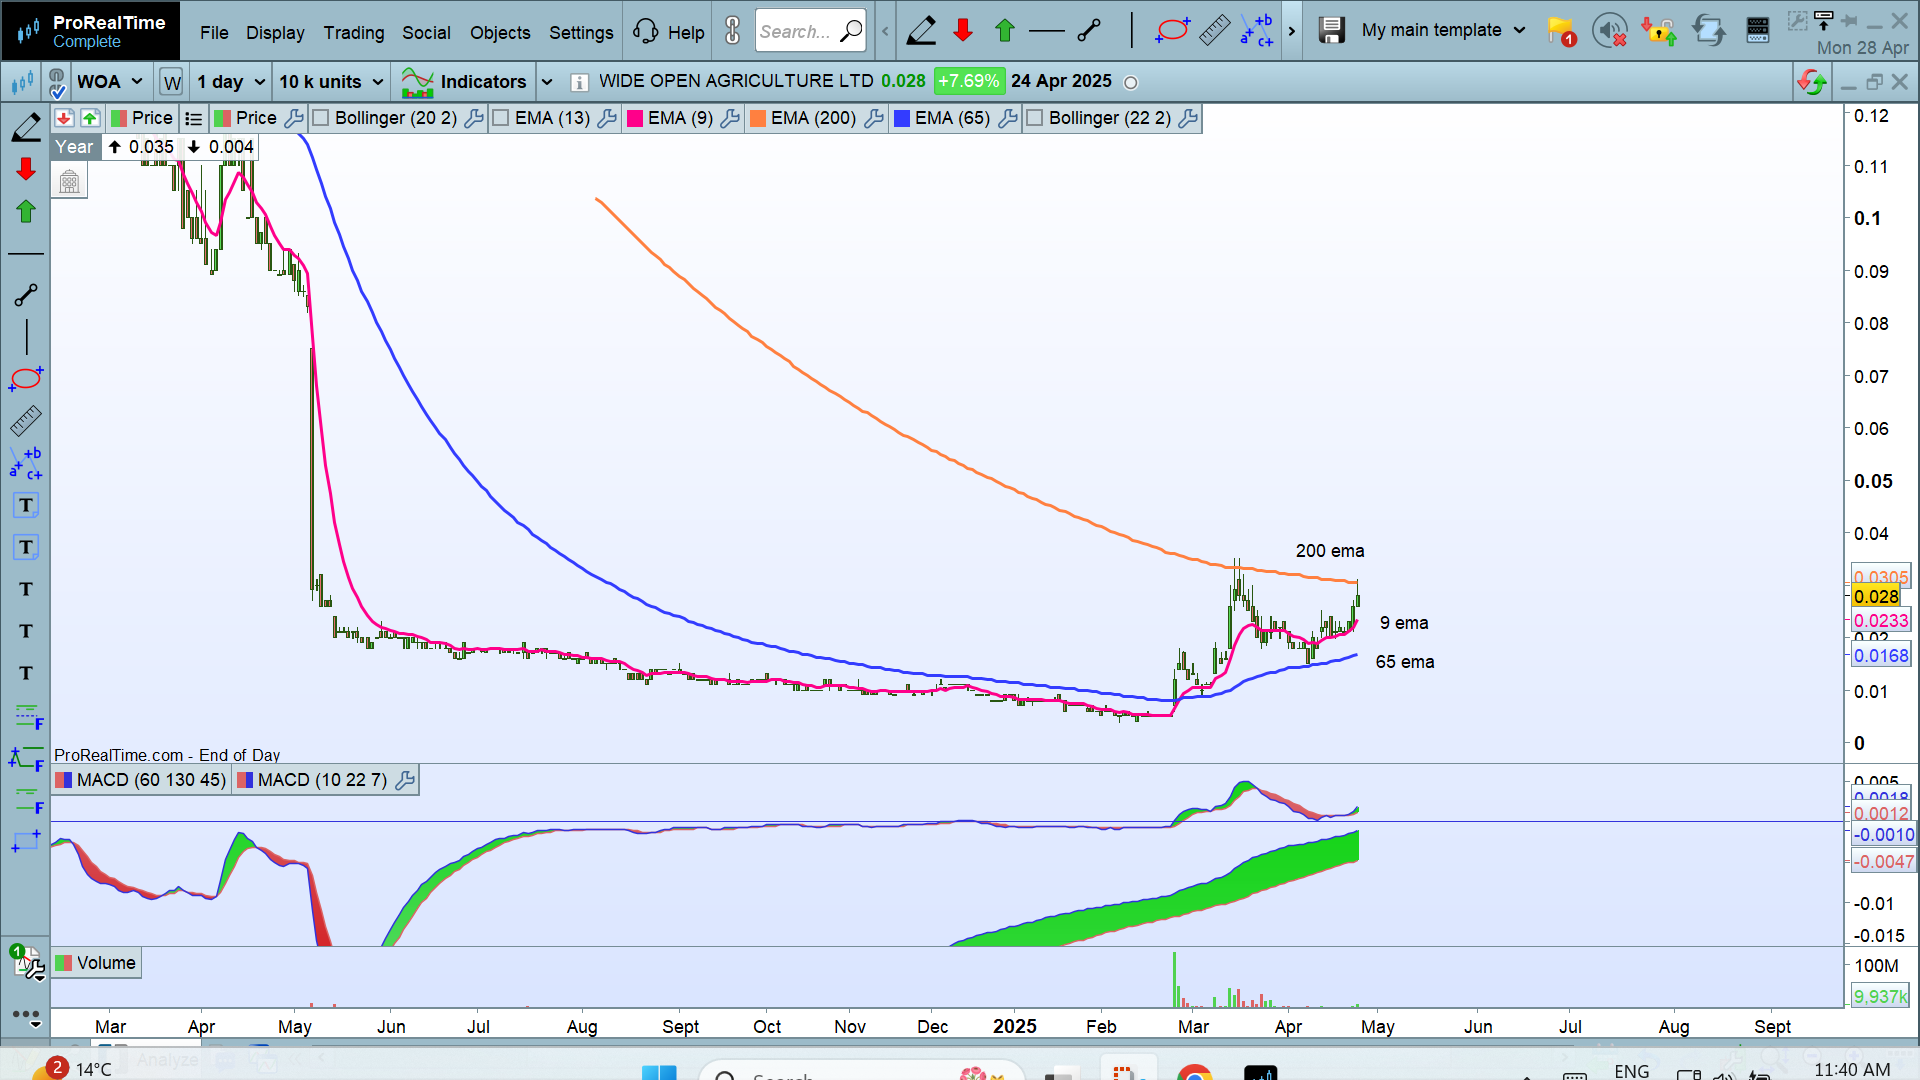Toggle the circle indicator after 24 Apr 2025
This screenshot has width=1920, height=1080.
[x=1131, y=83]
